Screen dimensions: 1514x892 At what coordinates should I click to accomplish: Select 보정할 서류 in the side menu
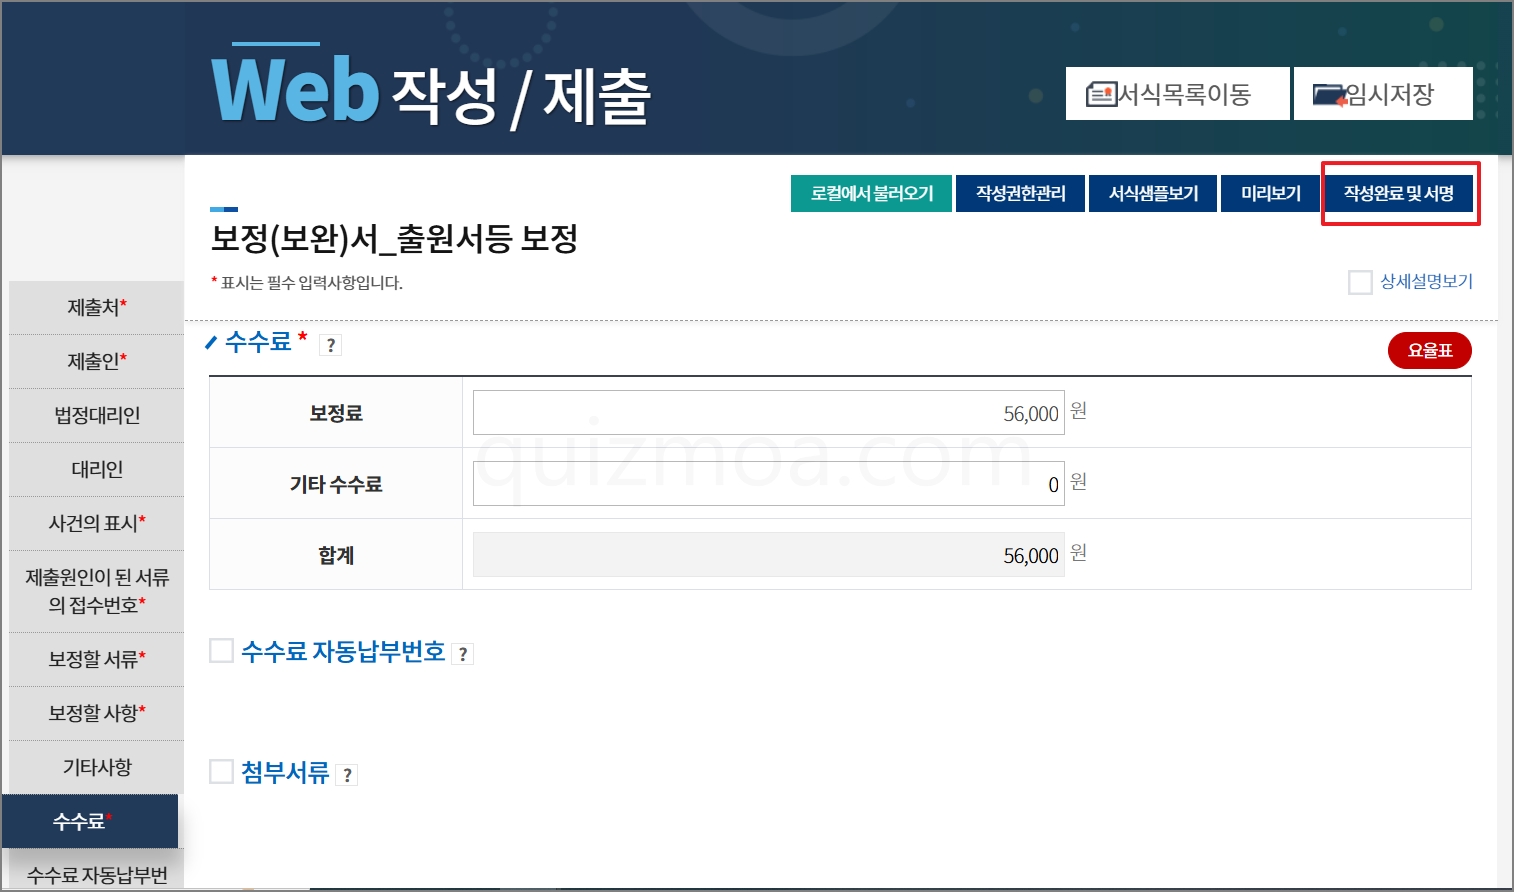coord(96,660)
